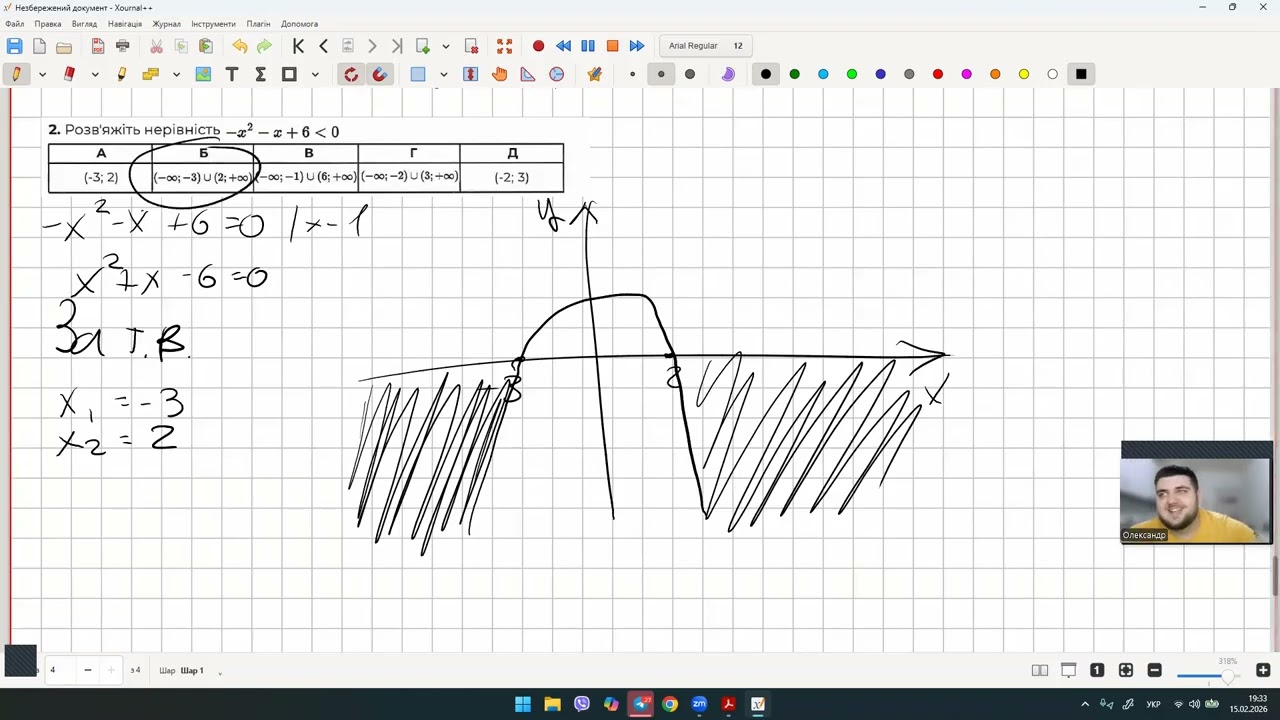Stop audio playback

coord(612,46)
